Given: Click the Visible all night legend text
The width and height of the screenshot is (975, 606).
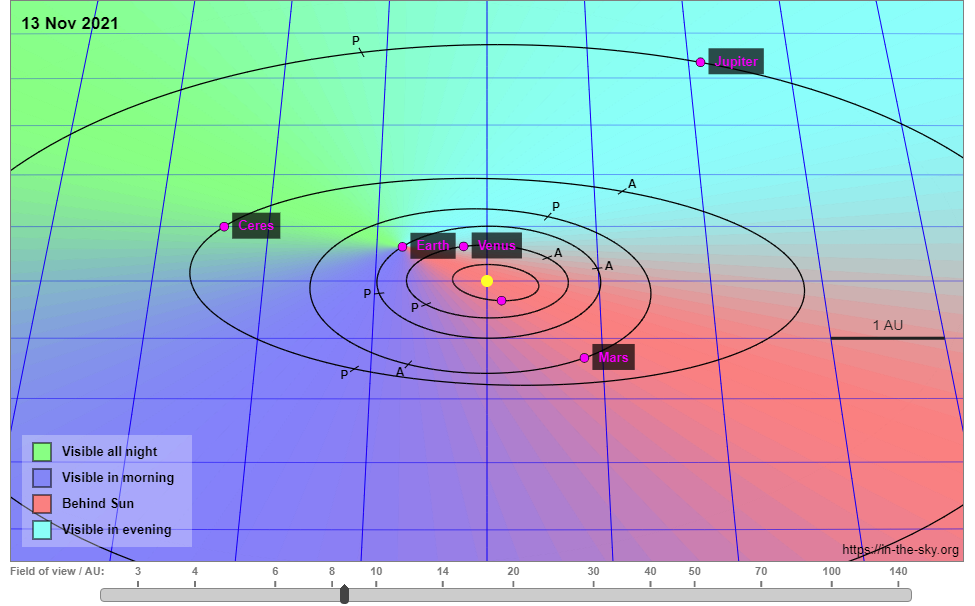Looking at the screenshot, I should tap(109, 452).
